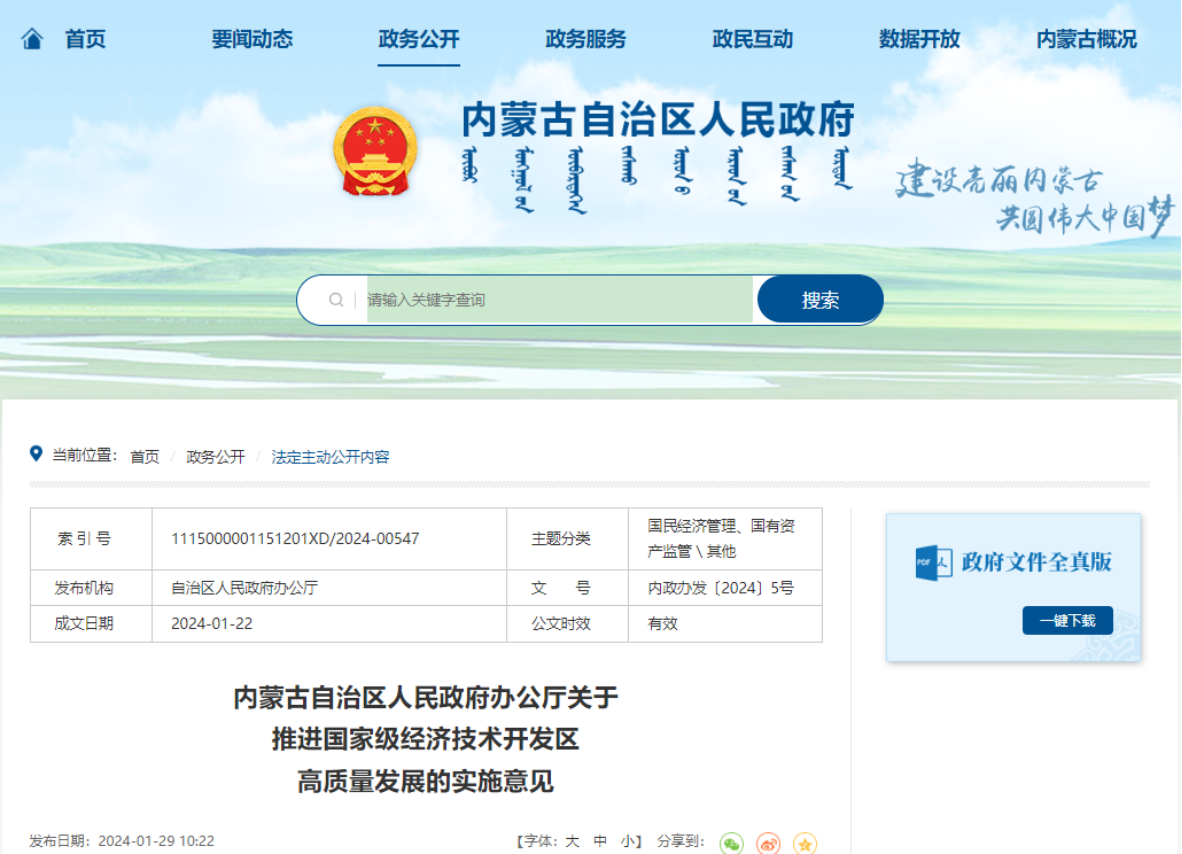
Task: Open the 政务公开 menu
Action: tap(418, 39)
